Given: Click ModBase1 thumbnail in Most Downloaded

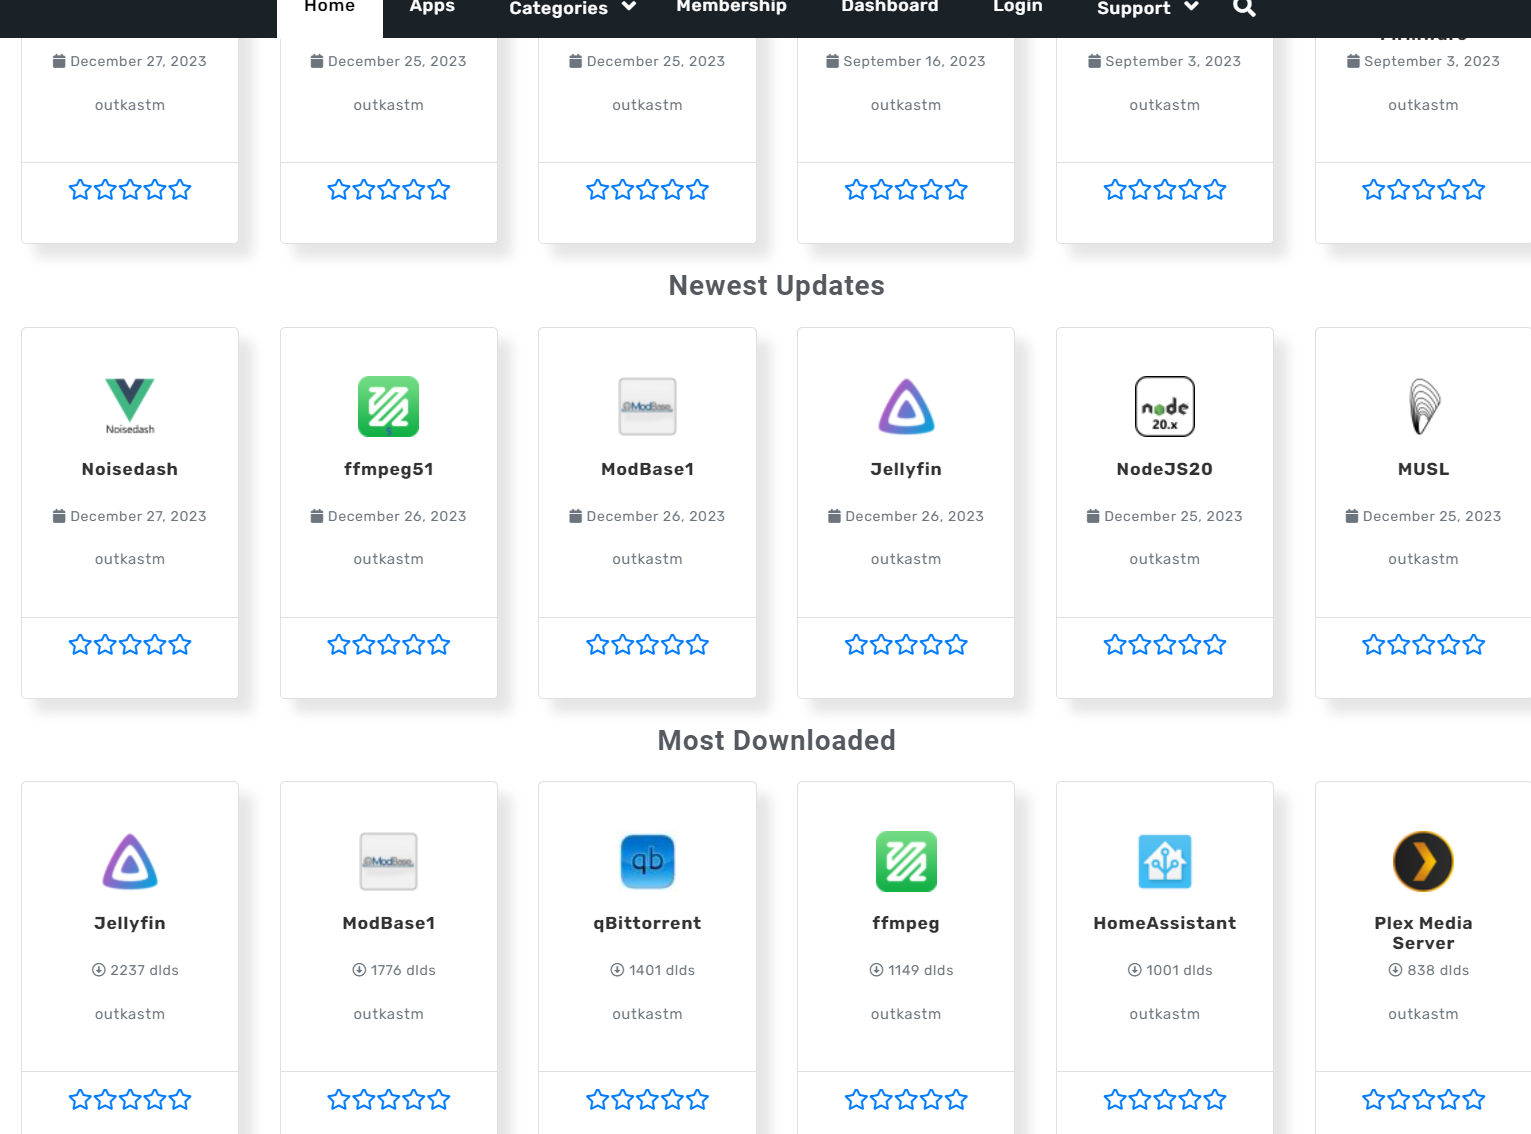Looking at the screenshot, I should 388,861.
